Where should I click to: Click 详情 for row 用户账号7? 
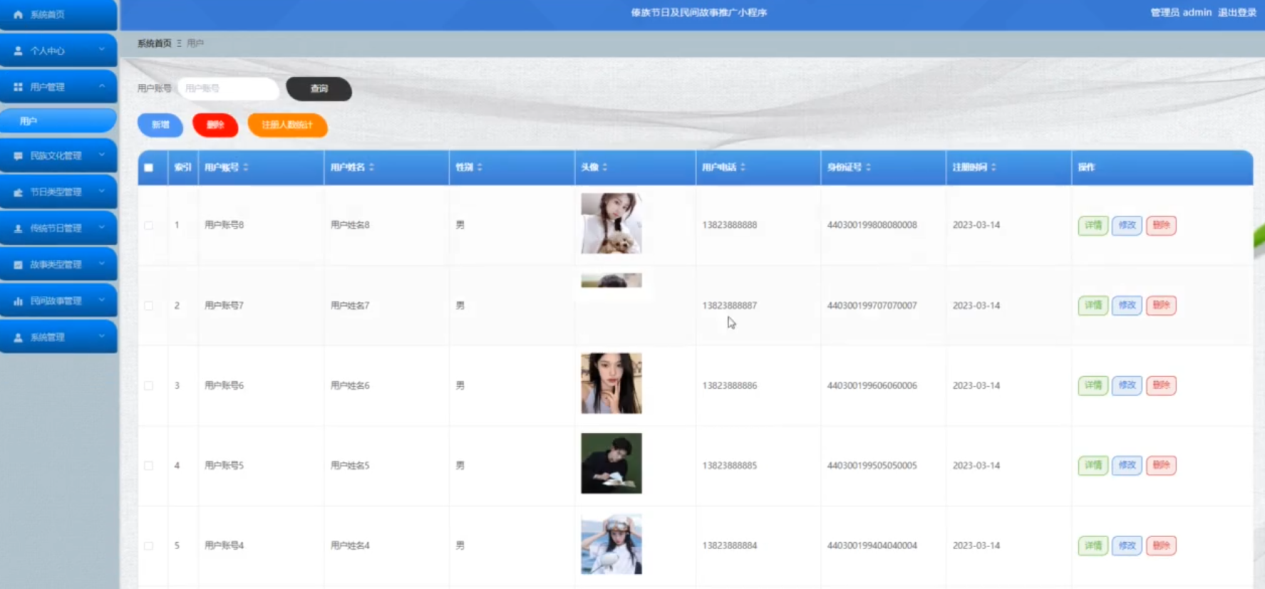click(1092, 305)
